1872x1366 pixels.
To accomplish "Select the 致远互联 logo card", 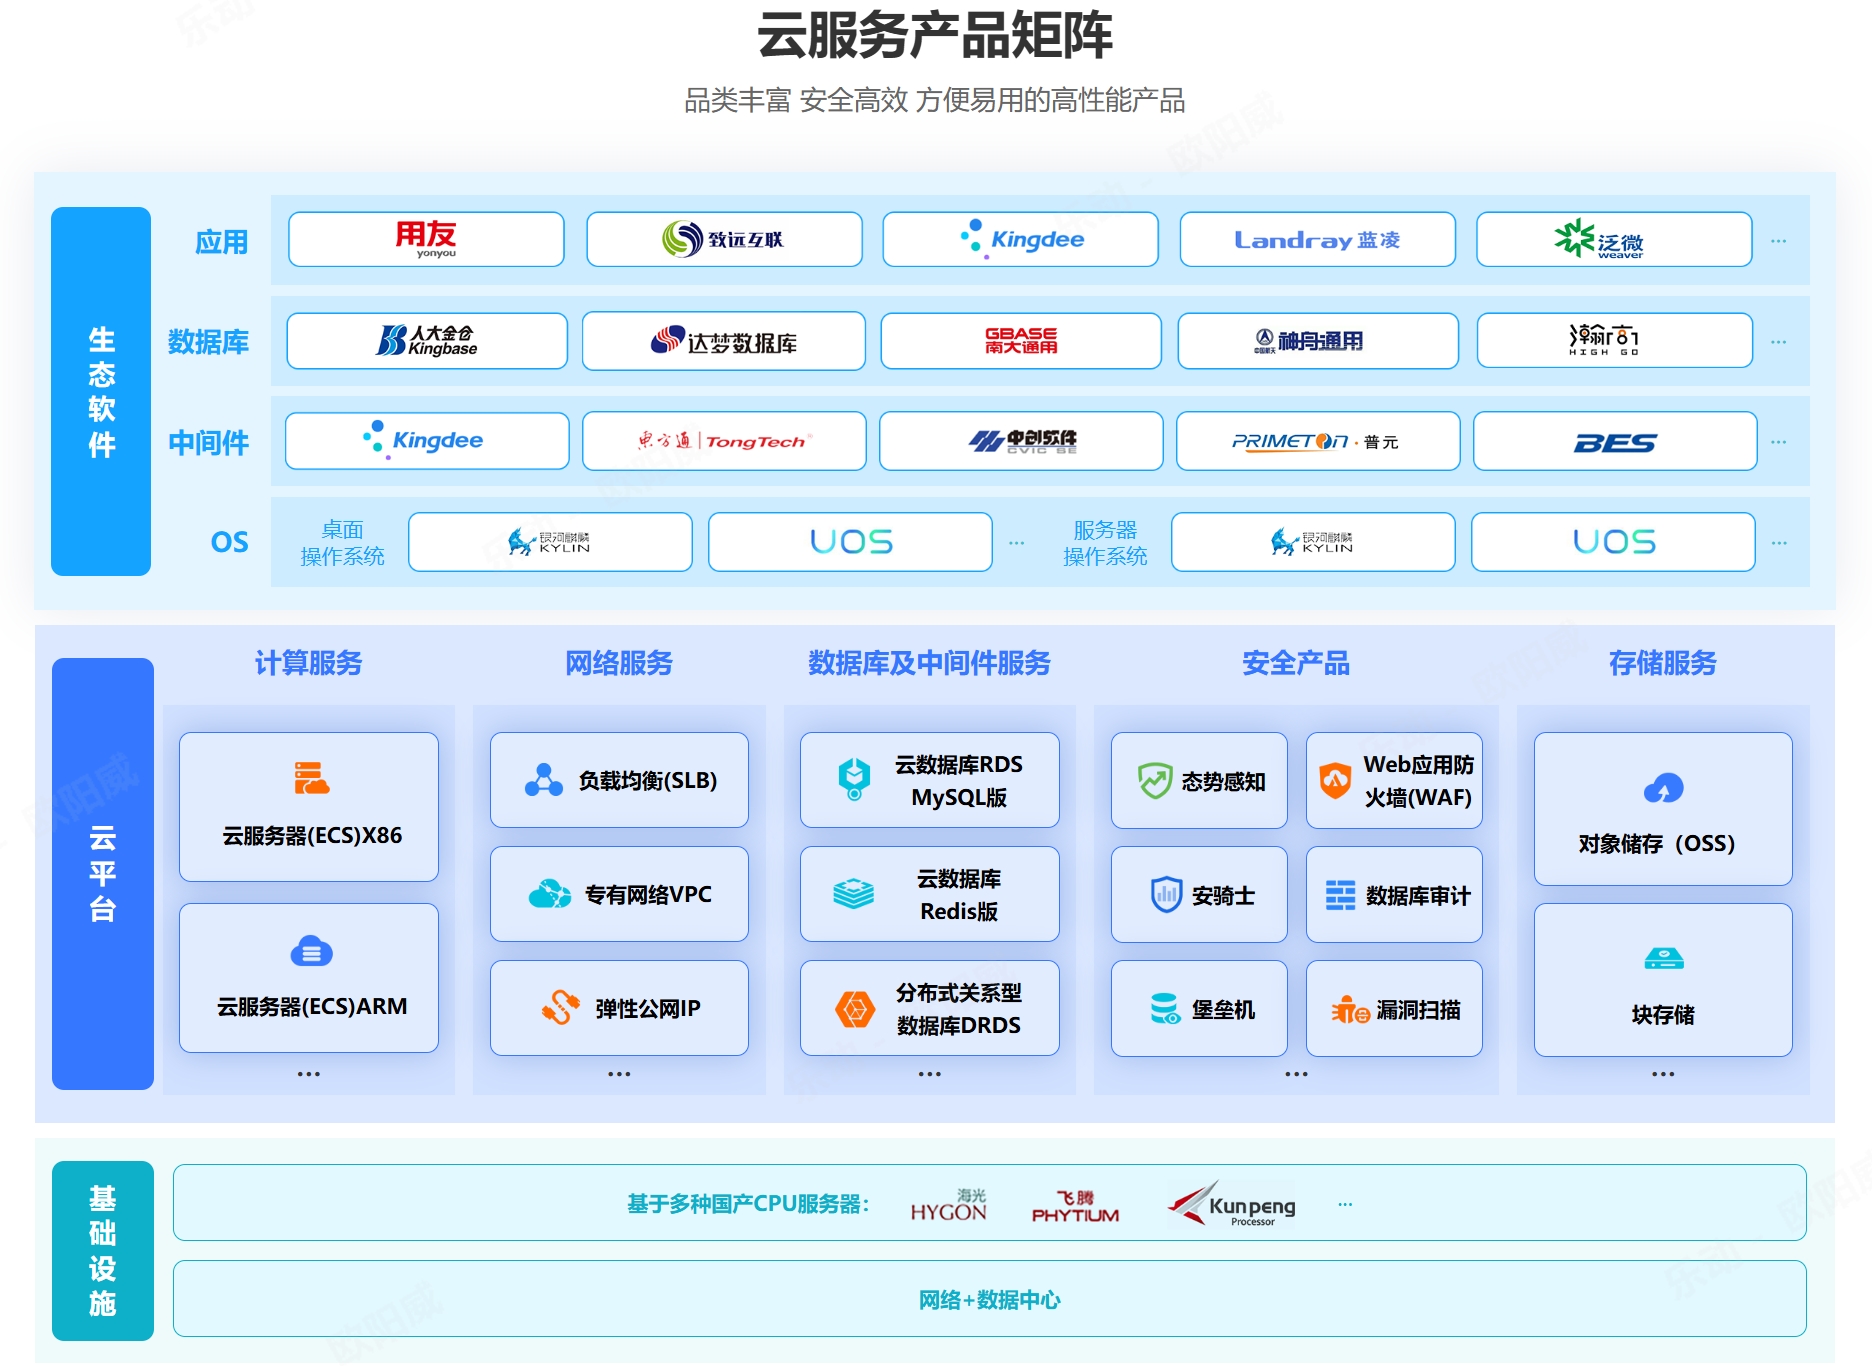I will (x=724, y=239).
